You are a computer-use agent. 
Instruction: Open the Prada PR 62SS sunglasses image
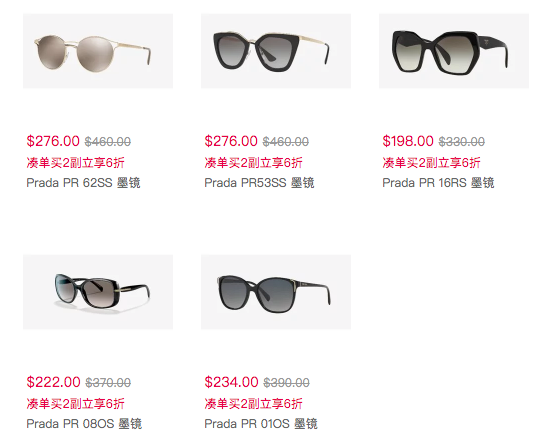pos(98,51)
